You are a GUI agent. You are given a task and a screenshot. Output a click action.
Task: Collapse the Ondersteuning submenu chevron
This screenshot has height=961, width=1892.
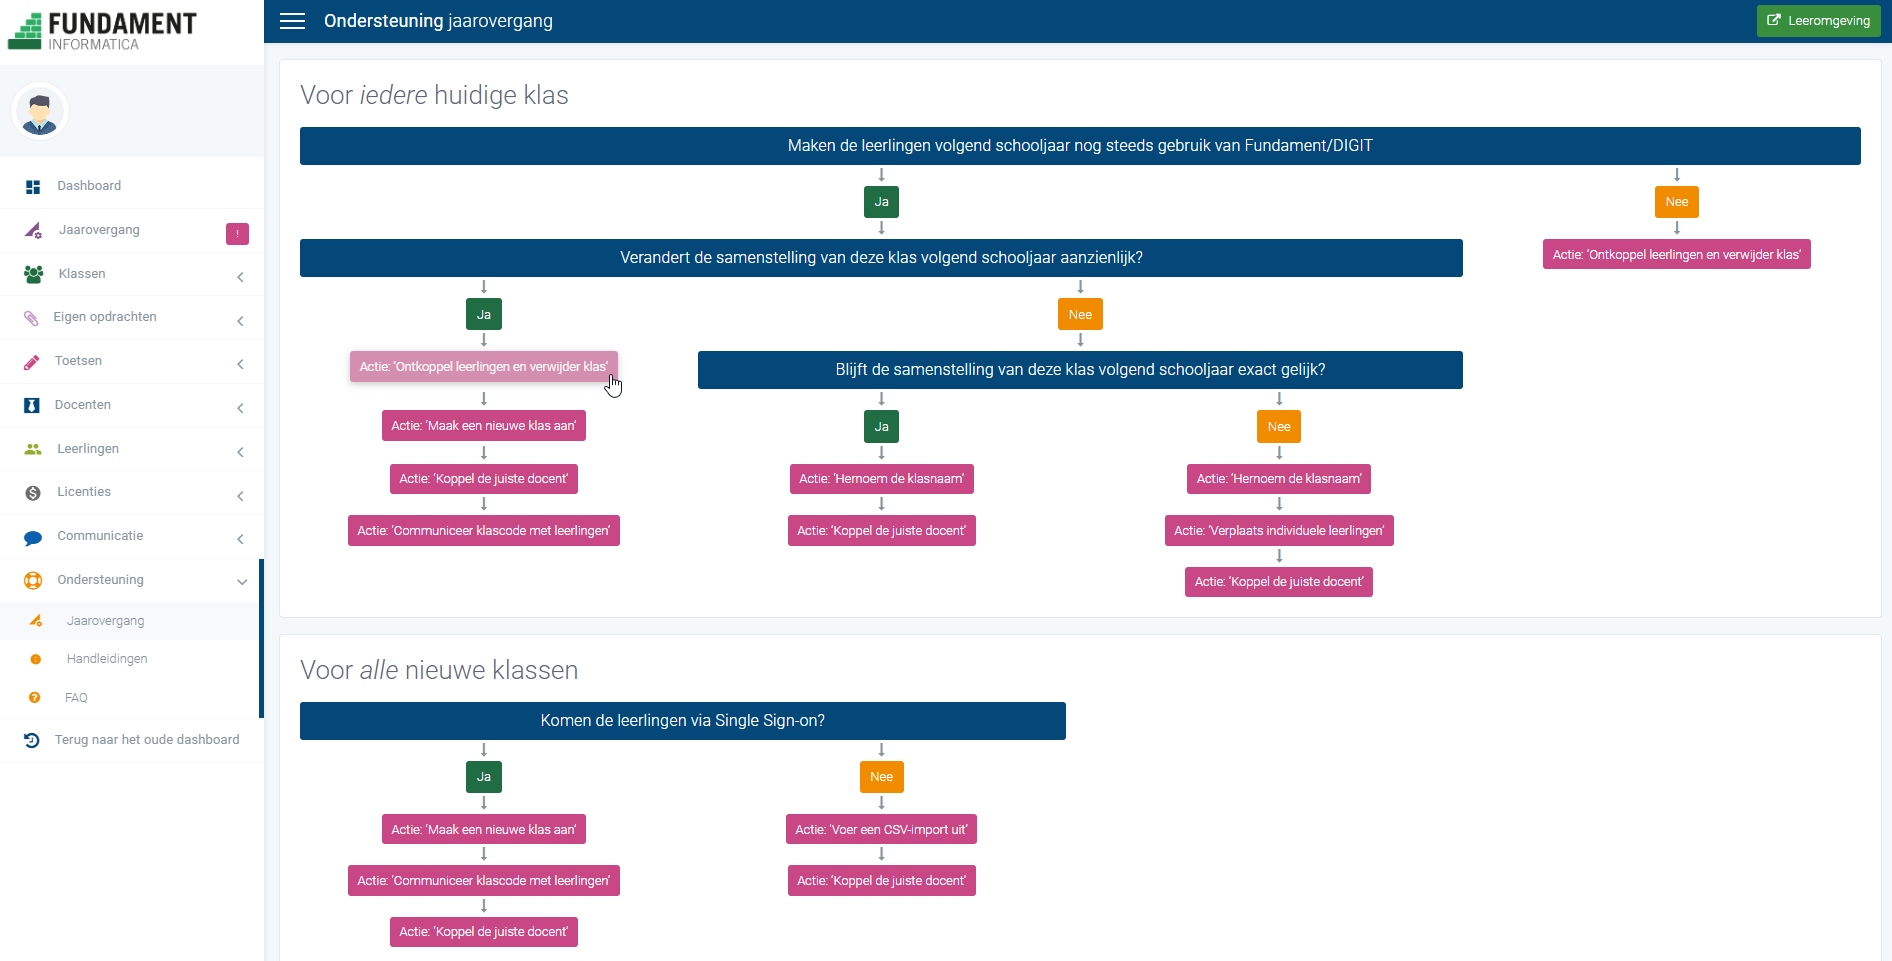click(241, 582)
